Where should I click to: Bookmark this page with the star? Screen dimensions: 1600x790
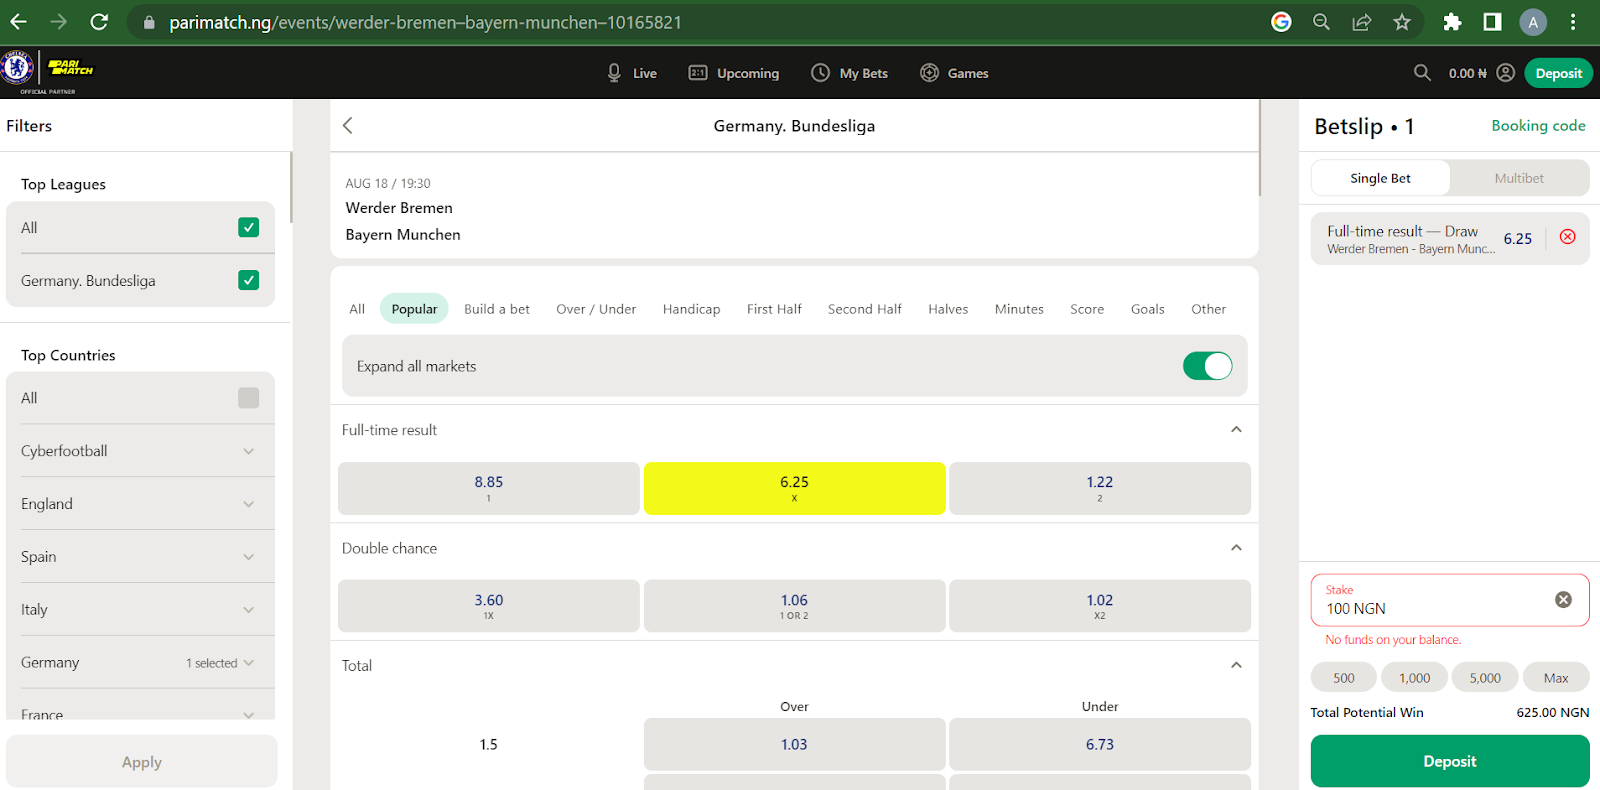click(x=1402, y=22)
